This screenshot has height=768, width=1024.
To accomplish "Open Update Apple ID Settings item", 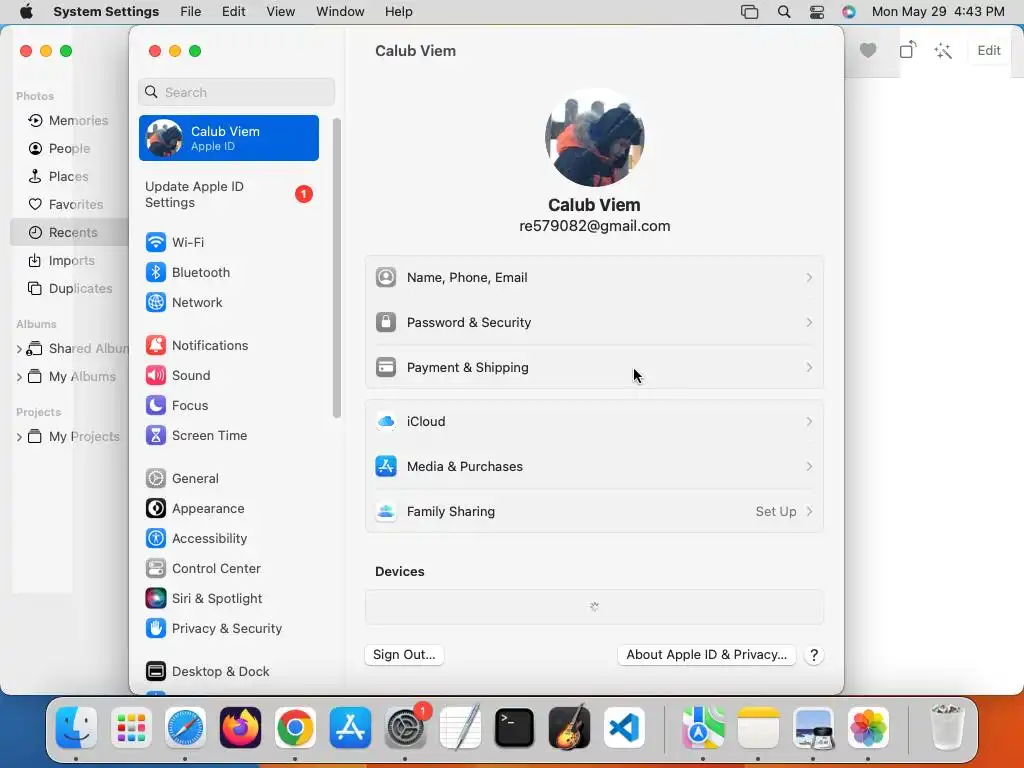I will pos(229,195).
